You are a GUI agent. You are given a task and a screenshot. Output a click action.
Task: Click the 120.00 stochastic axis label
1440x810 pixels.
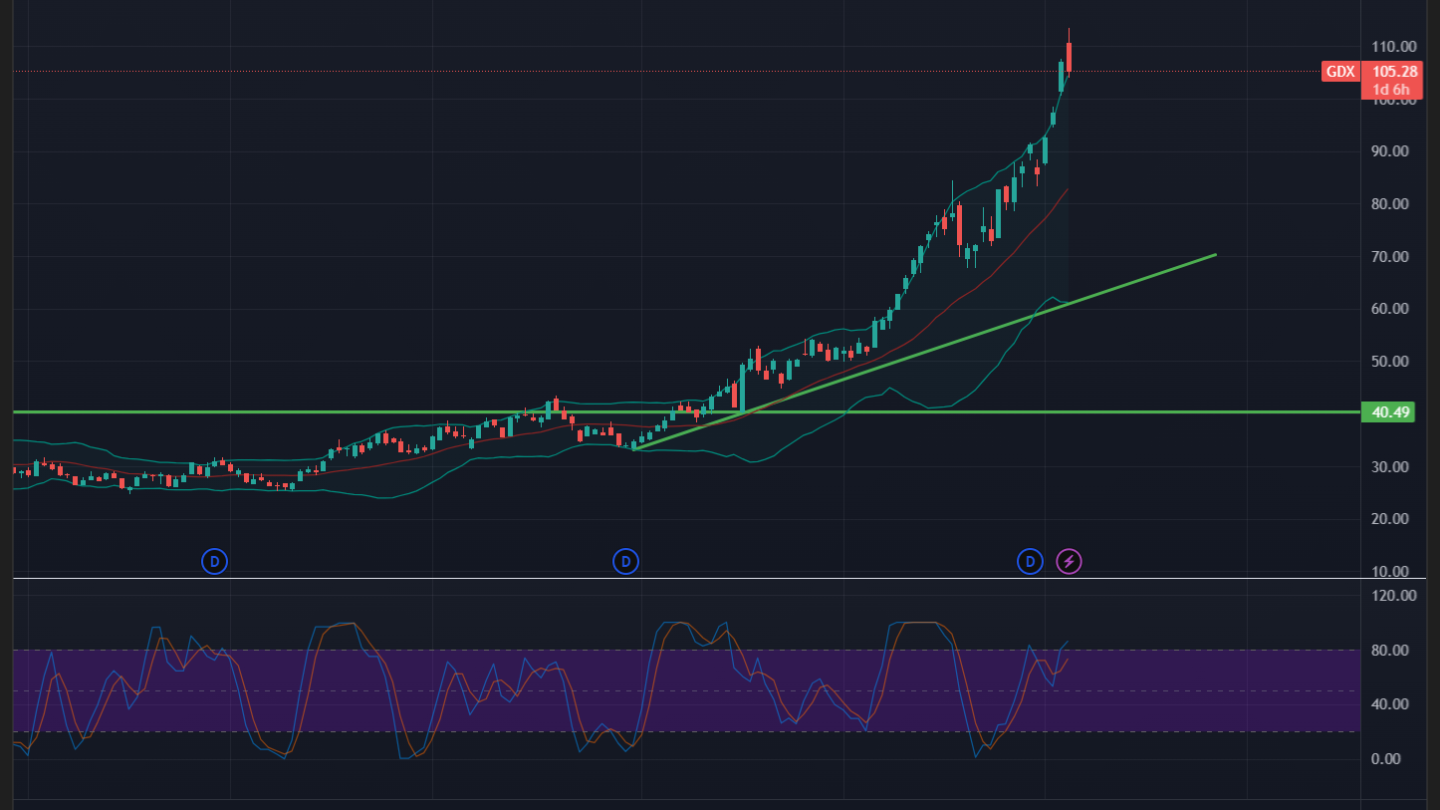[x=1394, y=596]
